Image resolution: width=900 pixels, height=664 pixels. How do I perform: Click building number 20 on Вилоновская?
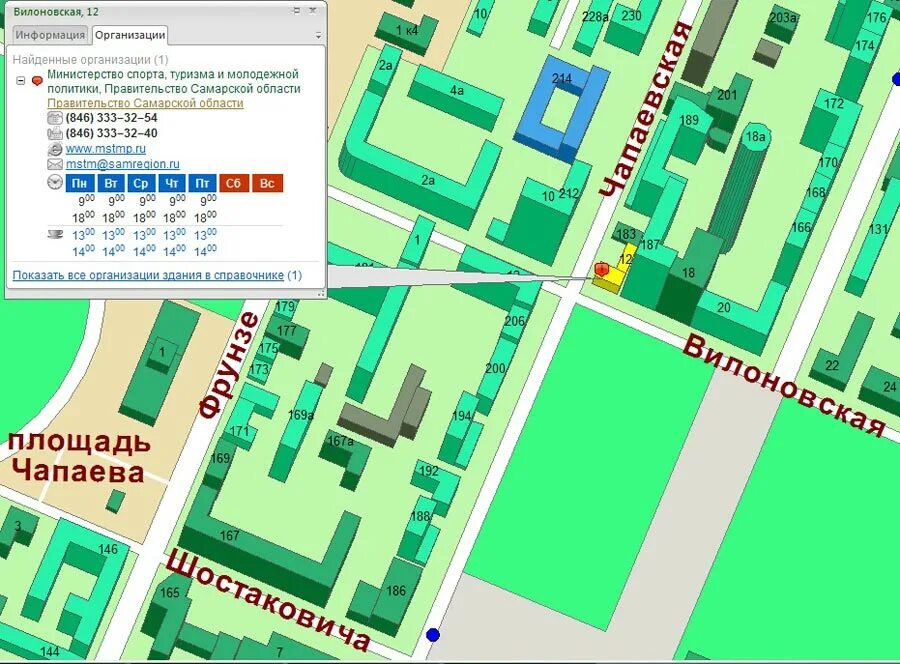coord(724,308)
